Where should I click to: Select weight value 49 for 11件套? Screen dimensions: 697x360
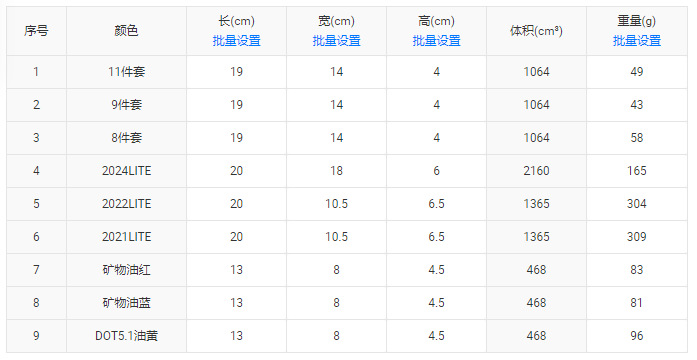[637, 72]
